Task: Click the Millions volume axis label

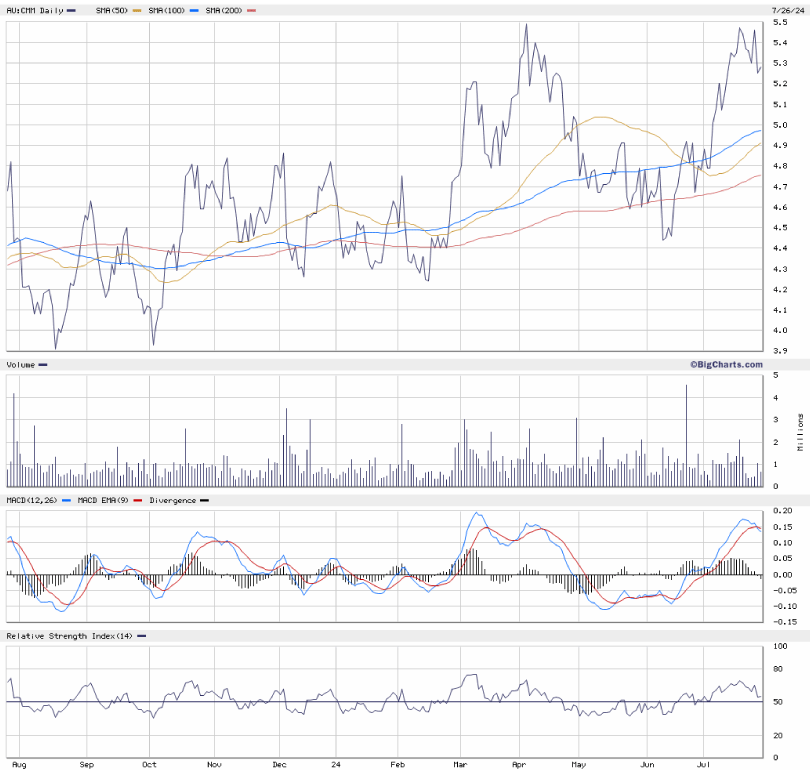Action: (x=801, y=431)
